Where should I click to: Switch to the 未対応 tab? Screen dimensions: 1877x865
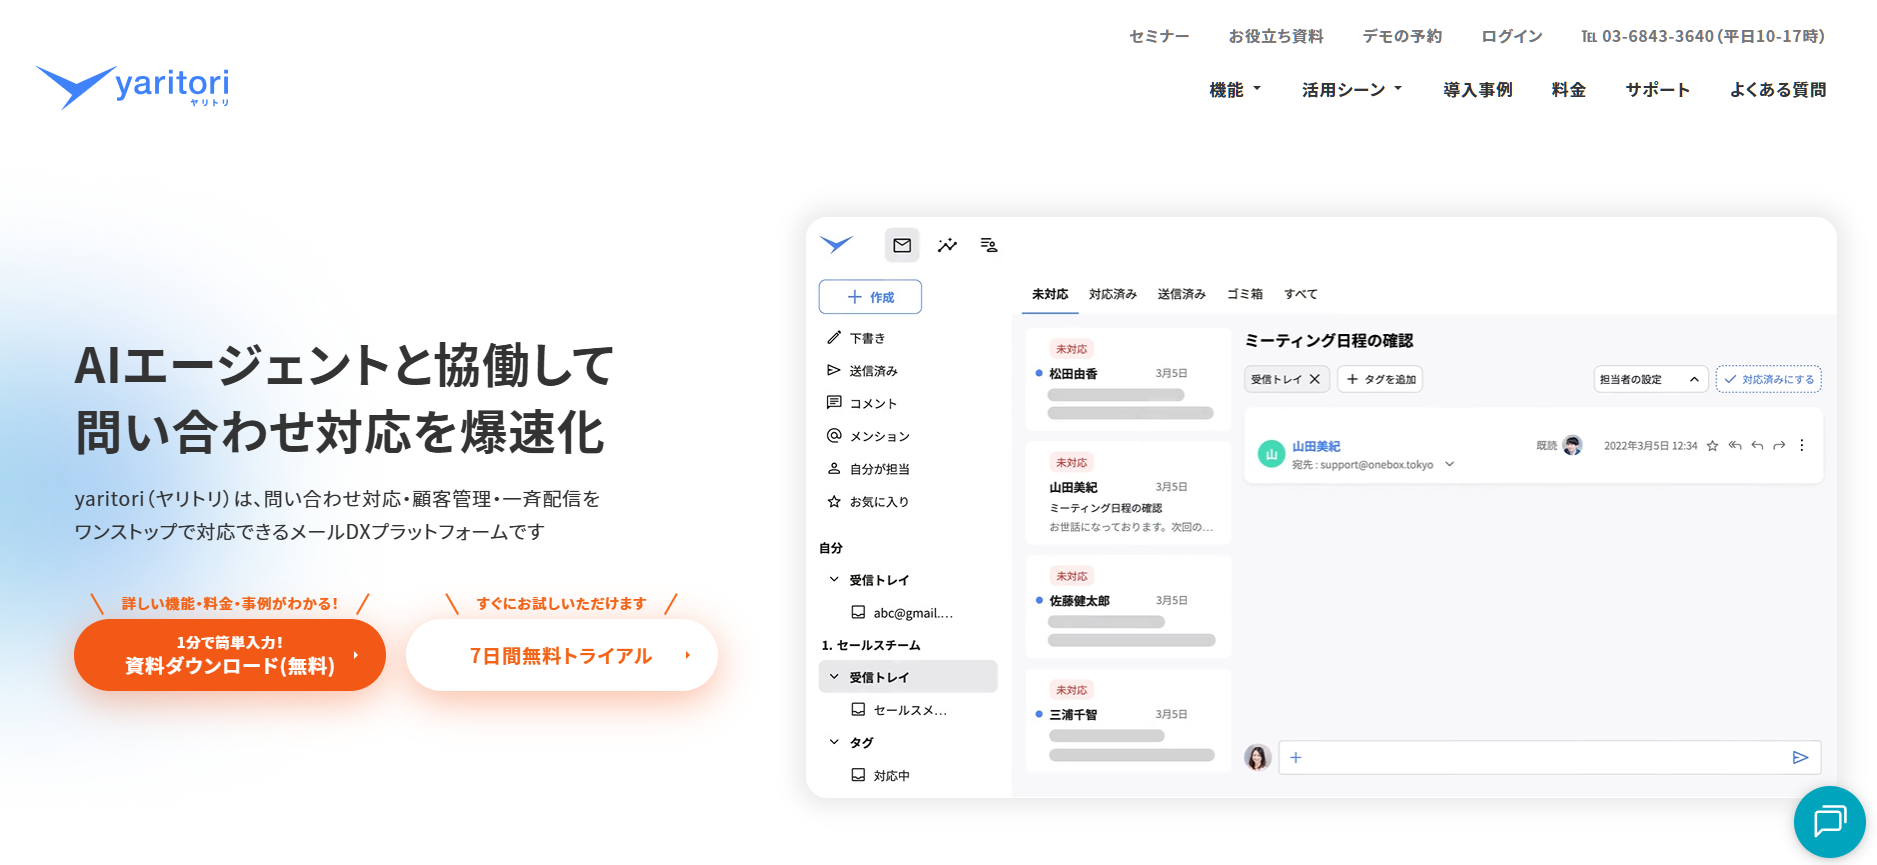[x=1050, y=294]
